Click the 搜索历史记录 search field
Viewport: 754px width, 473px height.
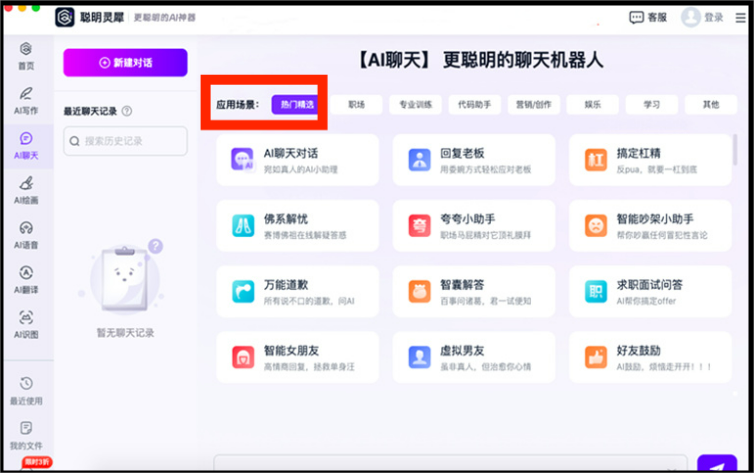pyautogui.click(x=125, y=141)
